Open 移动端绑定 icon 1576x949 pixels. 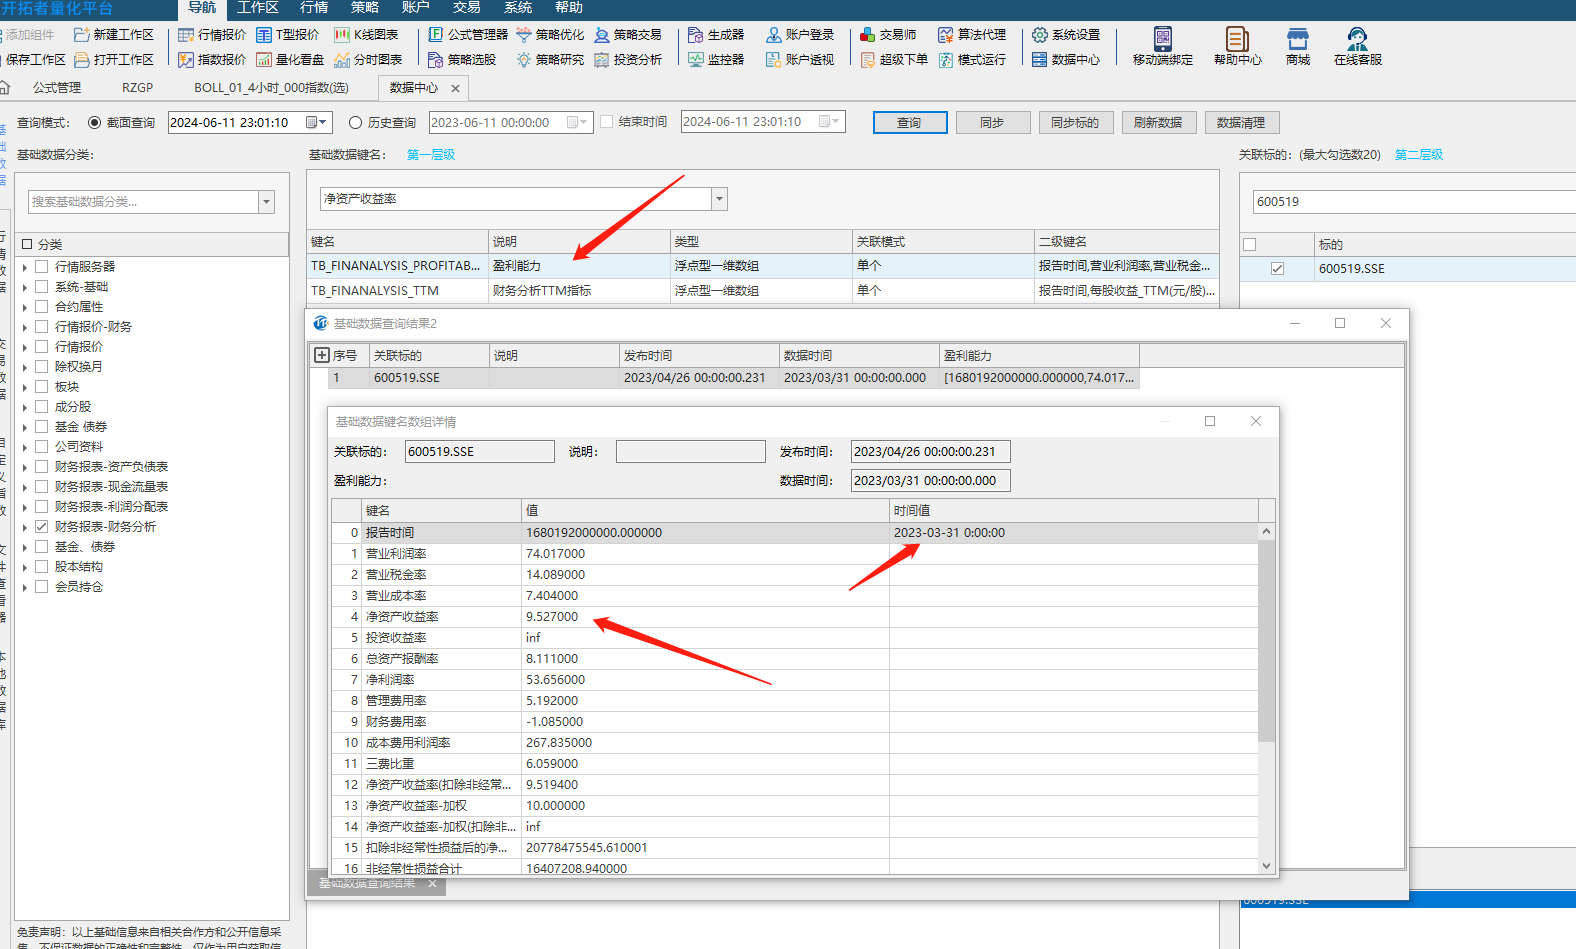pos(1162,46)
